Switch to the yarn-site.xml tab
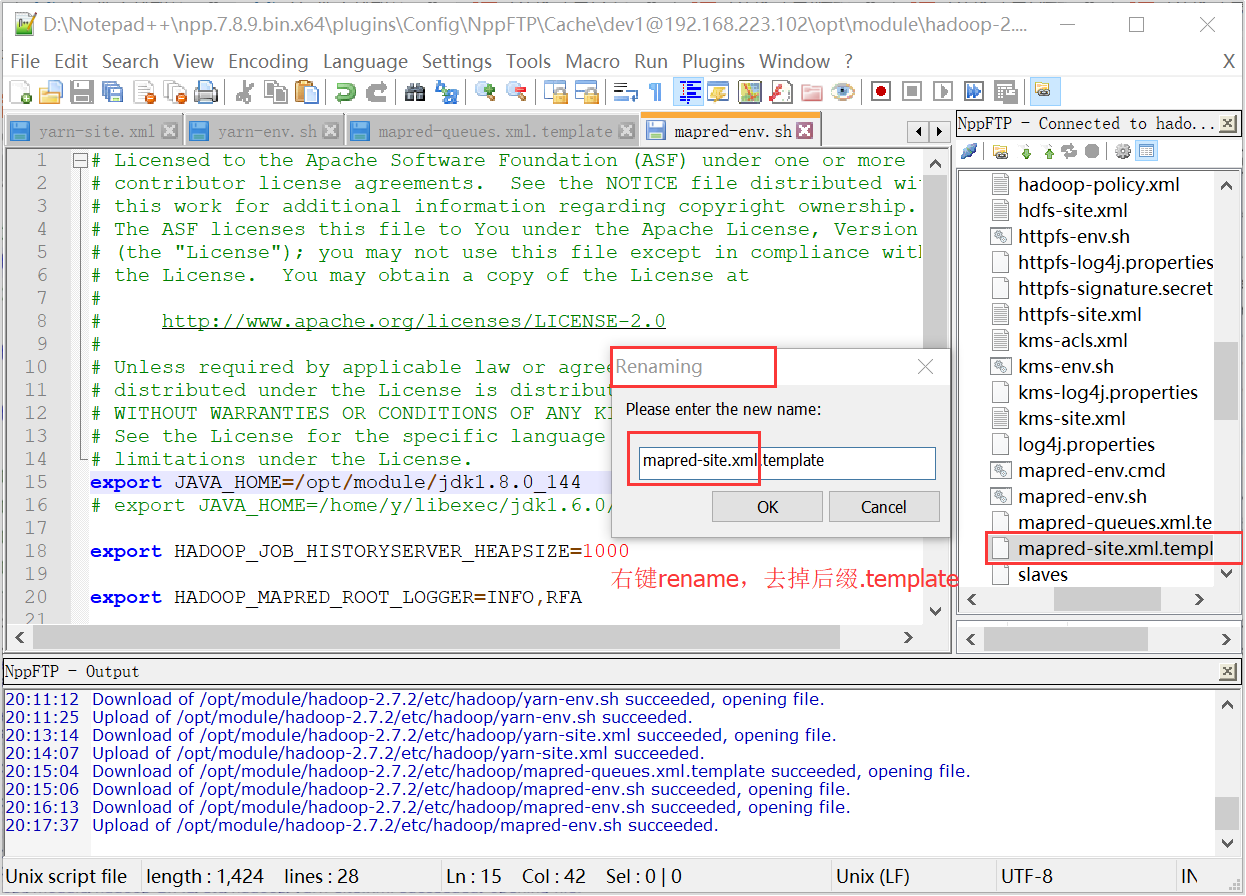1246x896 pixels. (x=94, y=131)
